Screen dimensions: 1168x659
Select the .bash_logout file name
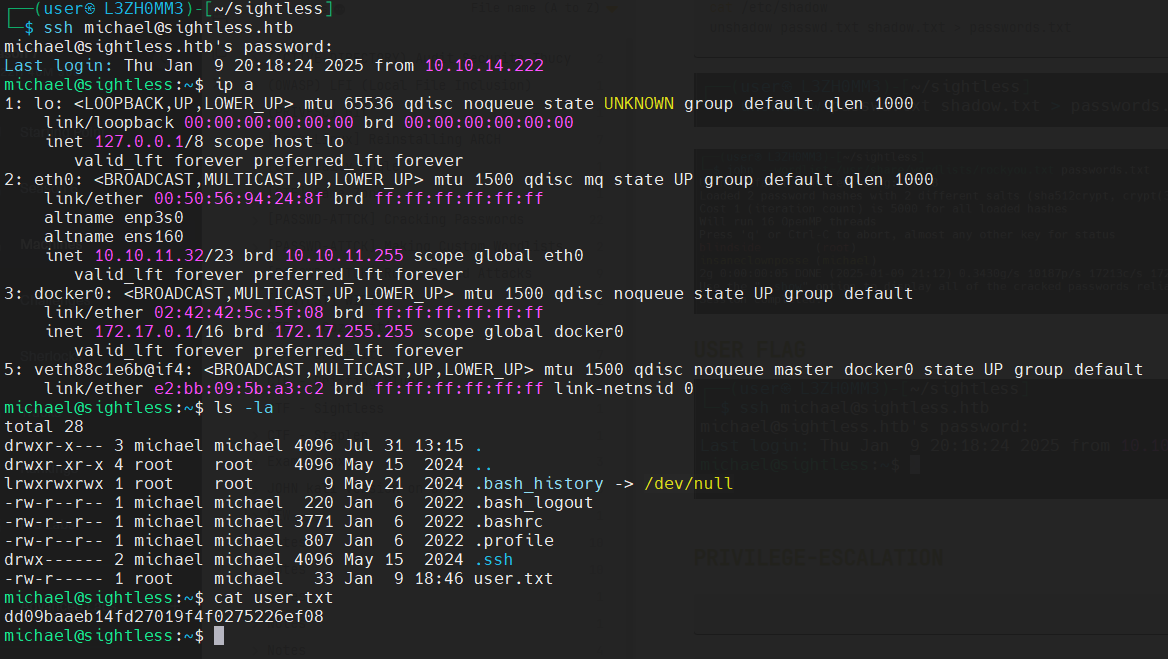533,503
